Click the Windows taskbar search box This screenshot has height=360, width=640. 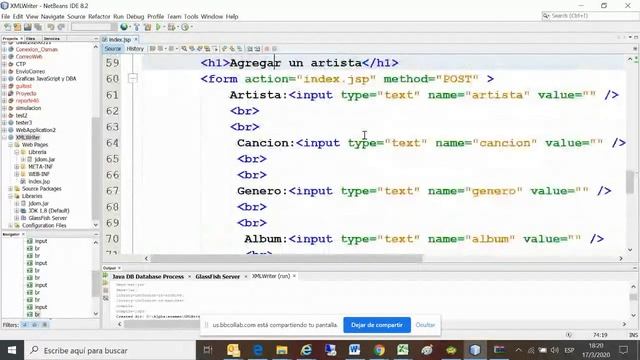pyautogui.click(x=110, y=350)
